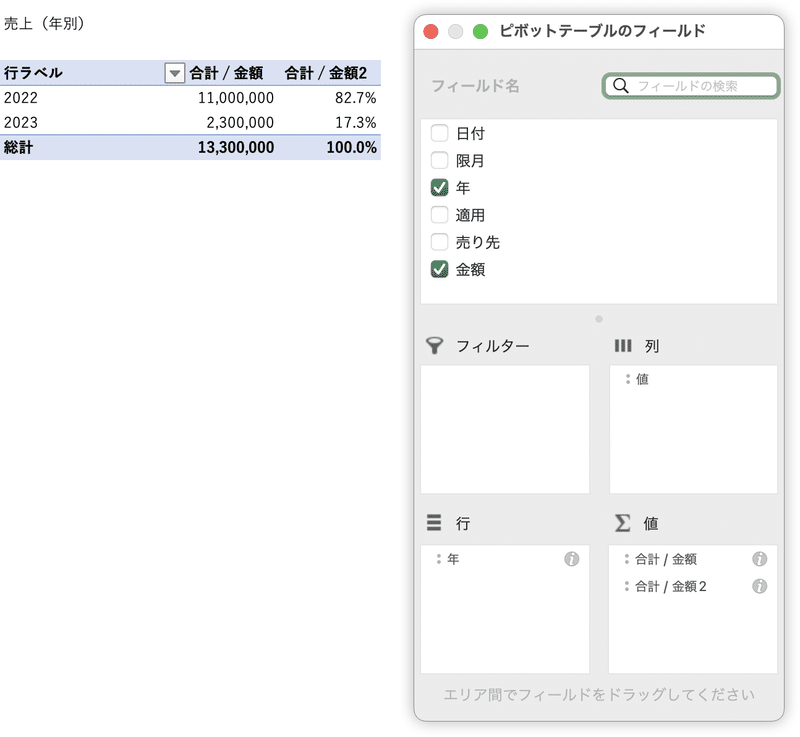Click the 売上（年別） title cell
This screenshot has width=800, height=737.
pos(44,23)
